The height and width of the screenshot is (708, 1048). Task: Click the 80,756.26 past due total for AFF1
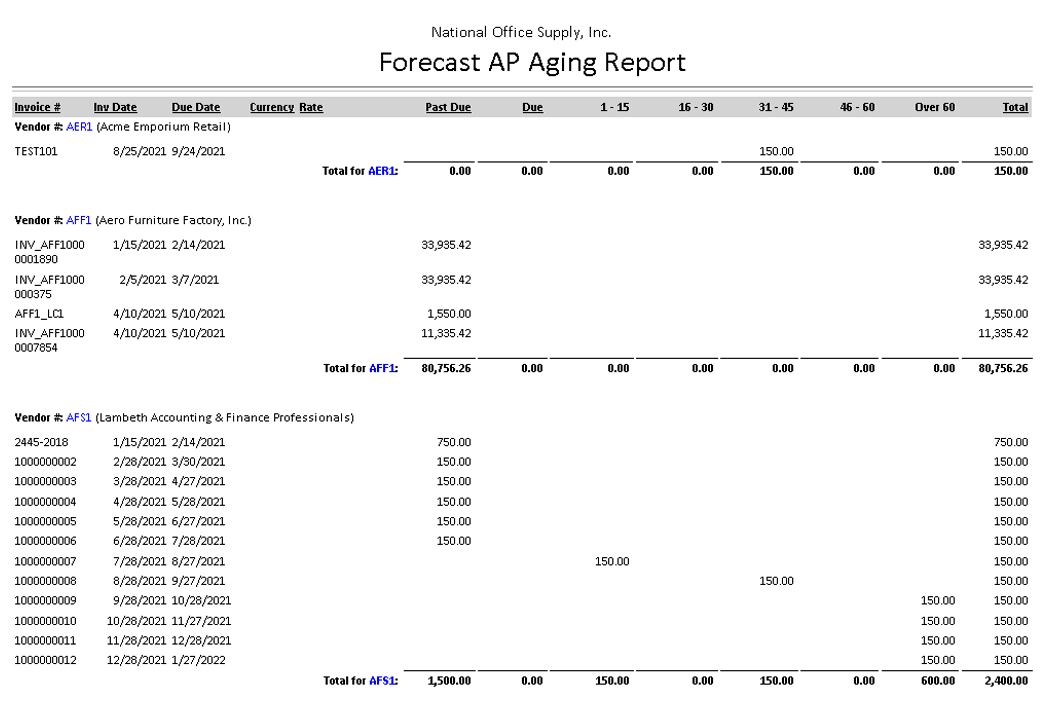click(447, 368)
